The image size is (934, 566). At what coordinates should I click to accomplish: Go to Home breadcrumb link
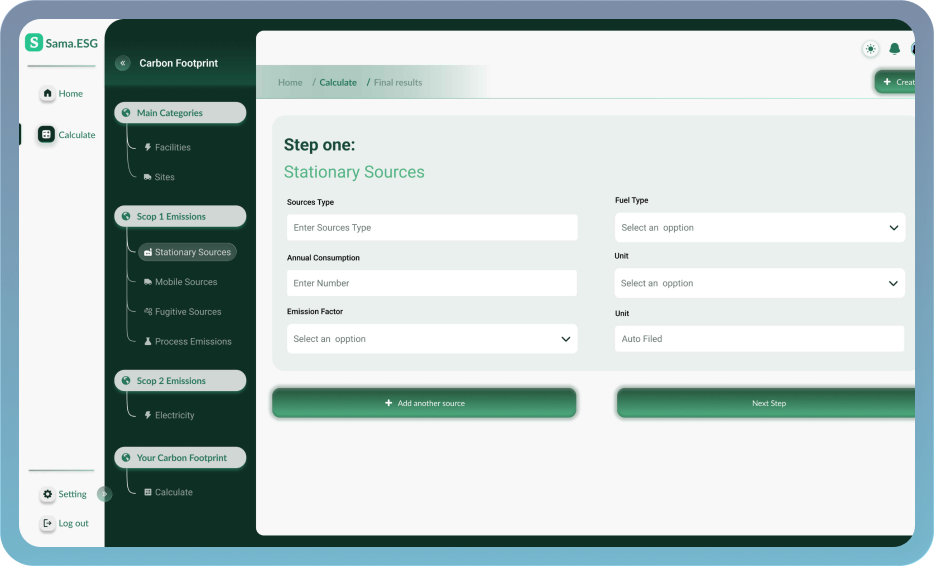coord(290,83)
